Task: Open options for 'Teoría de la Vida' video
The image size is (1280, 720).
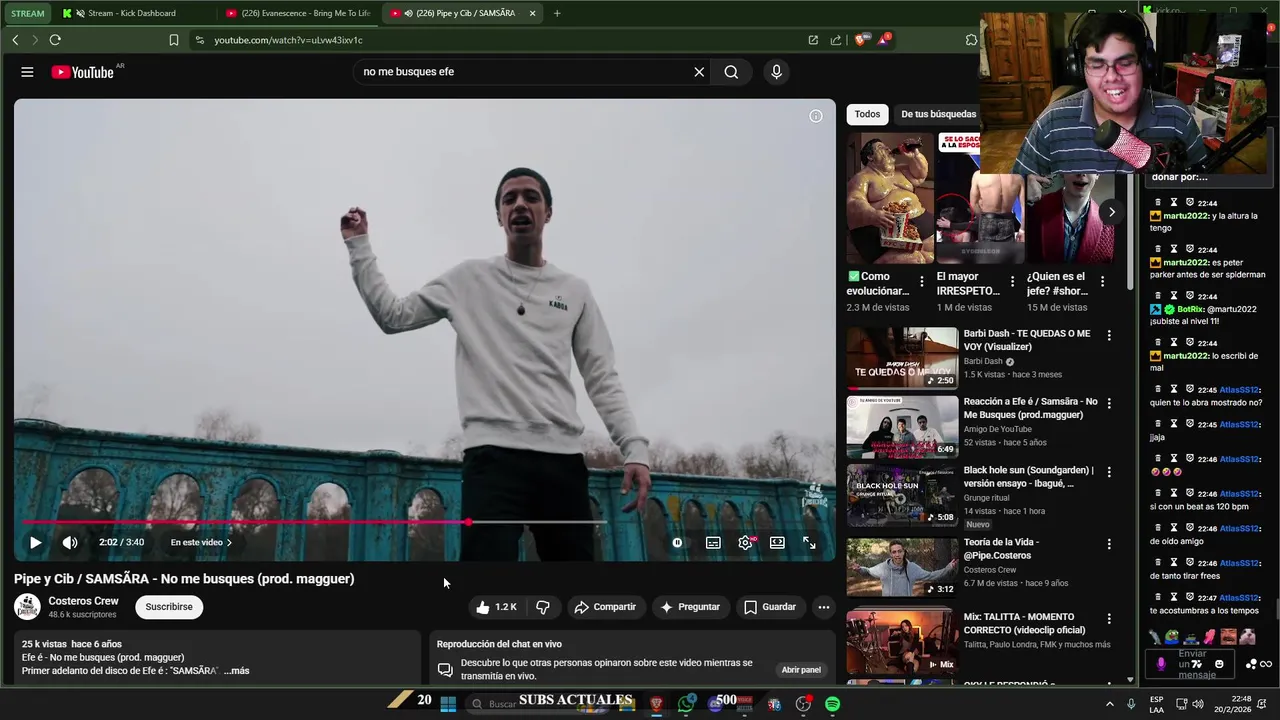Action: tap(1108, 544)
